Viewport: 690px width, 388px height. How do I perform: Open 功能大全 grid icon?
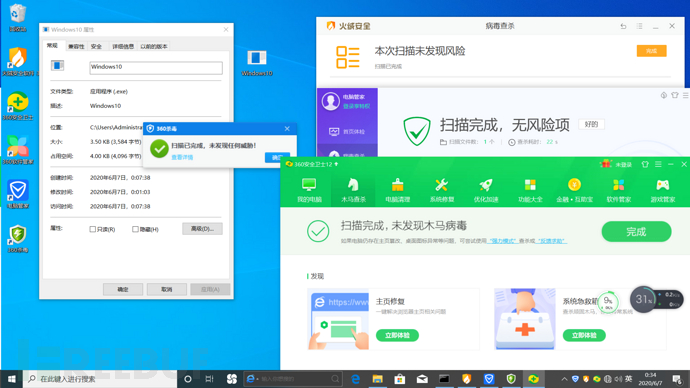click(530, 190)
